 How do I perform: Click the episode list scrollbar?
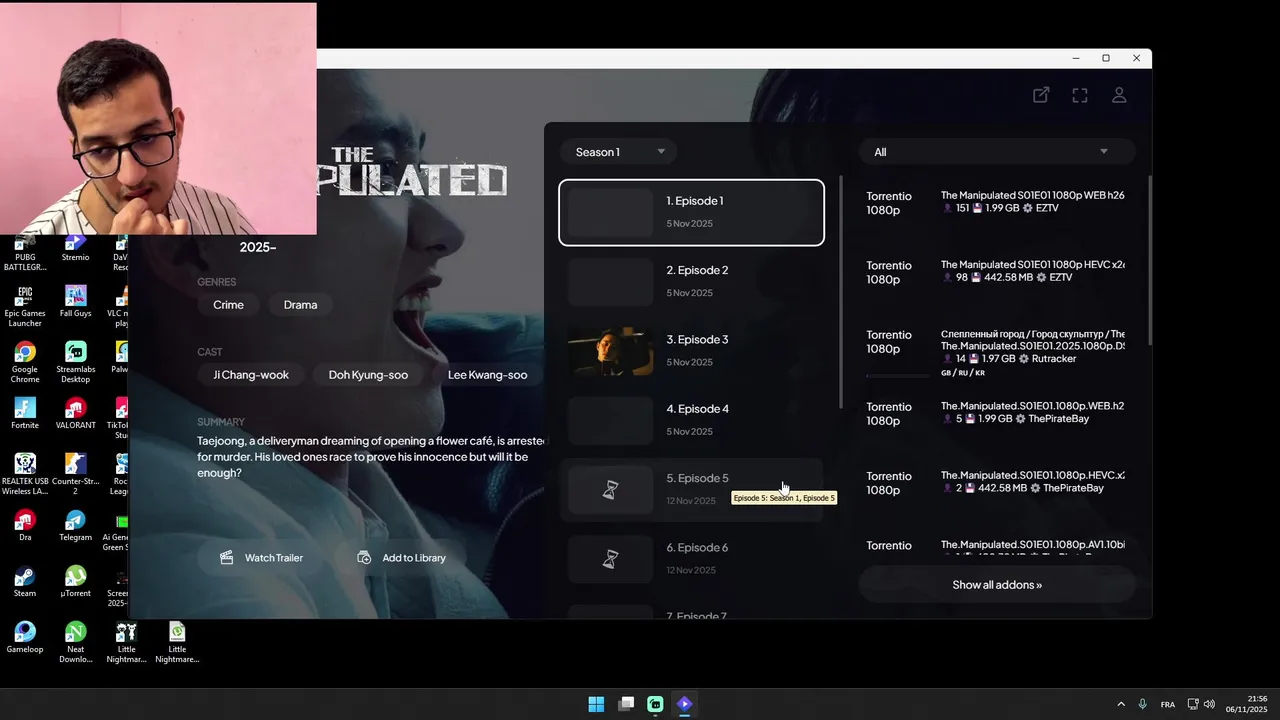pyautogui.click(x=841, y=292)
